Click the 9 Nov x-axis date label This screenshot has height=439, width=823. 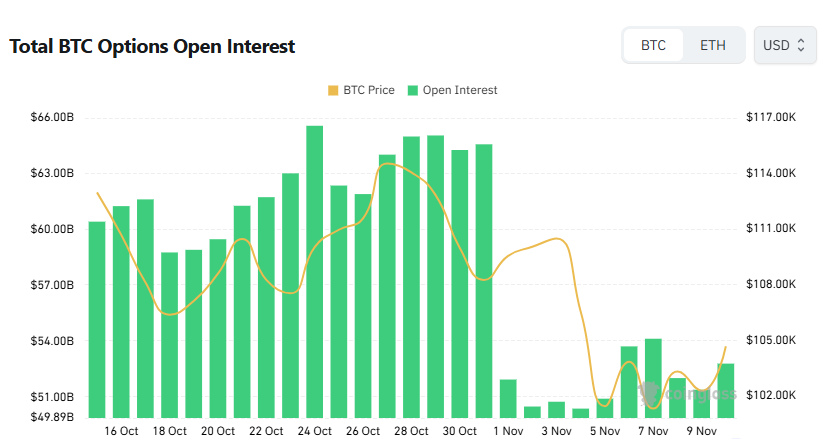click(702, 431)
